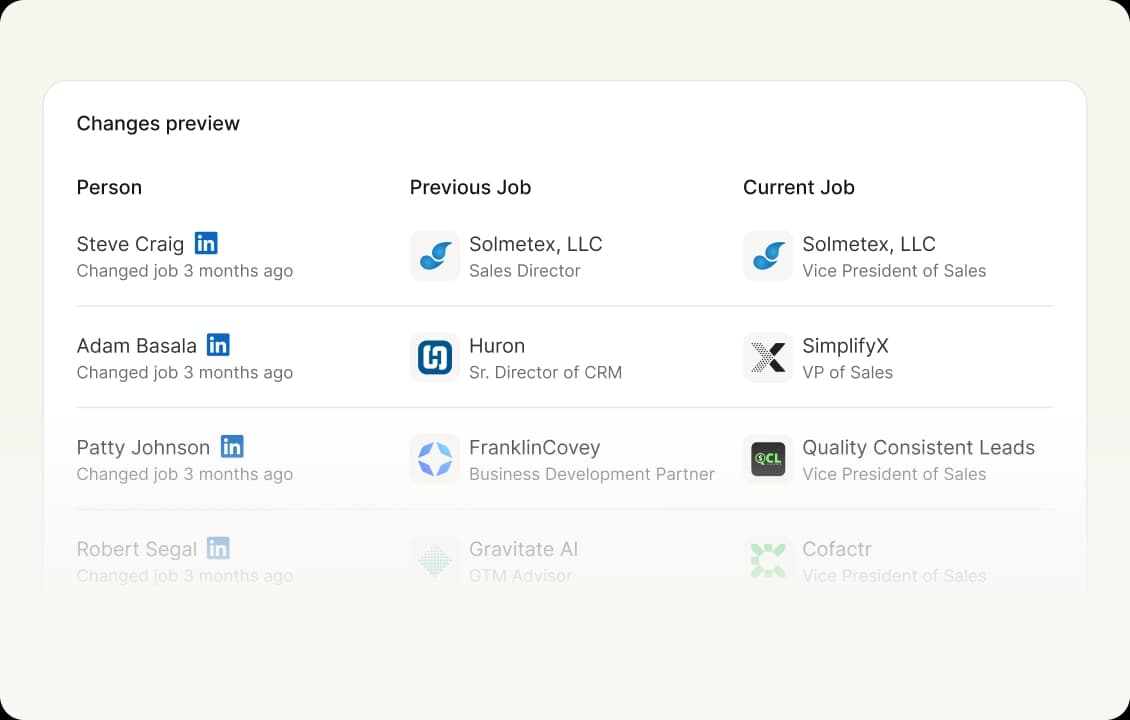The height and width of the screenshot is (720, 1130).
Task: Click the Cofactr company logo
Action: coord(768,561)
